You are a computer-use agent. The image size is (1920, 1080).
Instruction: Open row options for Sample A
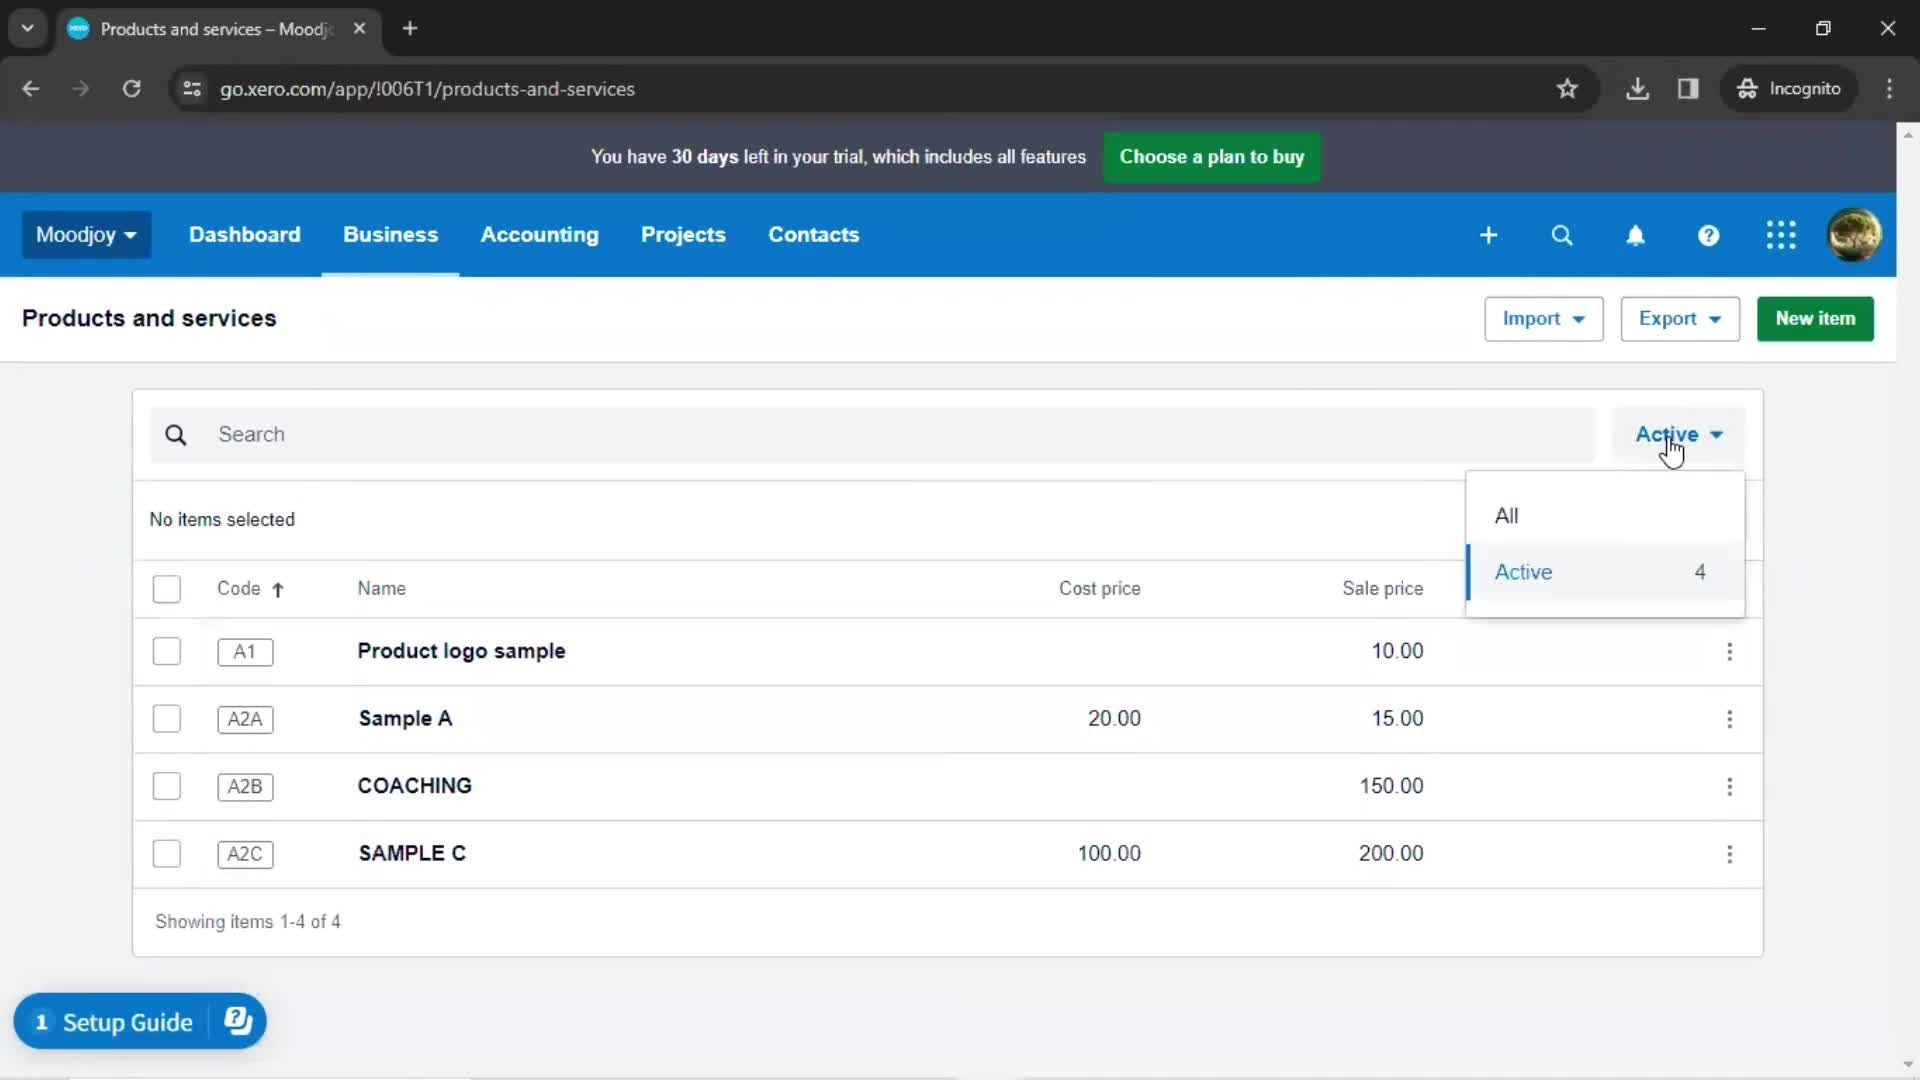pyautogui.click(x=1729, y=719)
